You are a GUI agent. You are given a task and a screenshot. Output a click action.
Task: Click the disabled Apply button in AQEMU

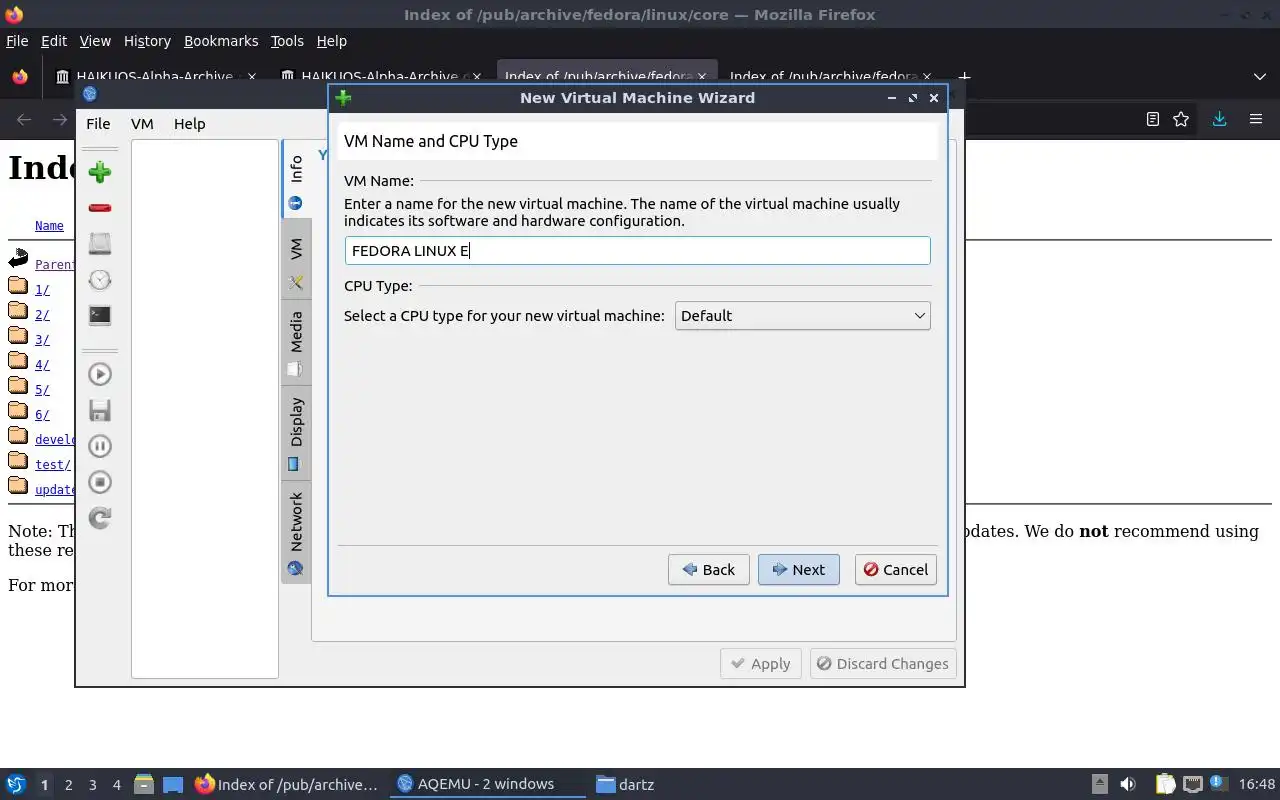760,664
